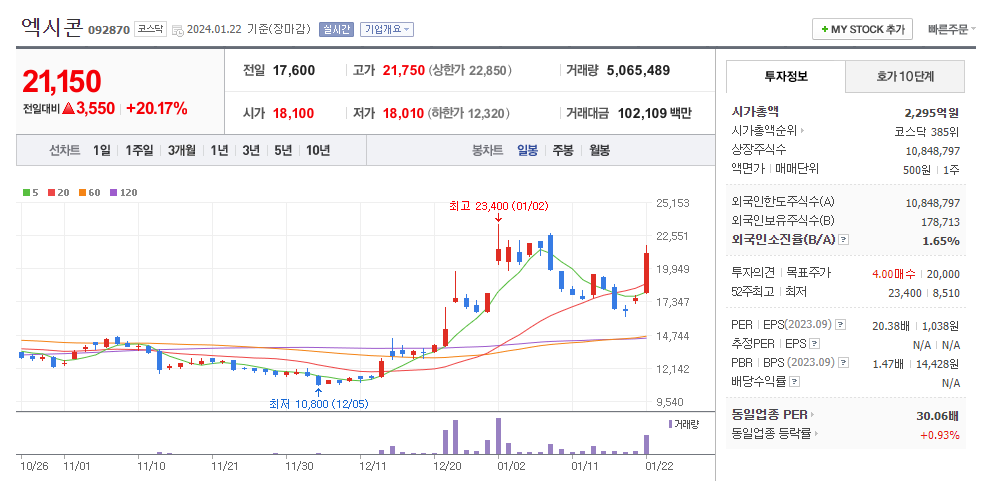Open the 빠른주문 dropdown
This screenshot has width=1005, height=481.
[952, 30]
